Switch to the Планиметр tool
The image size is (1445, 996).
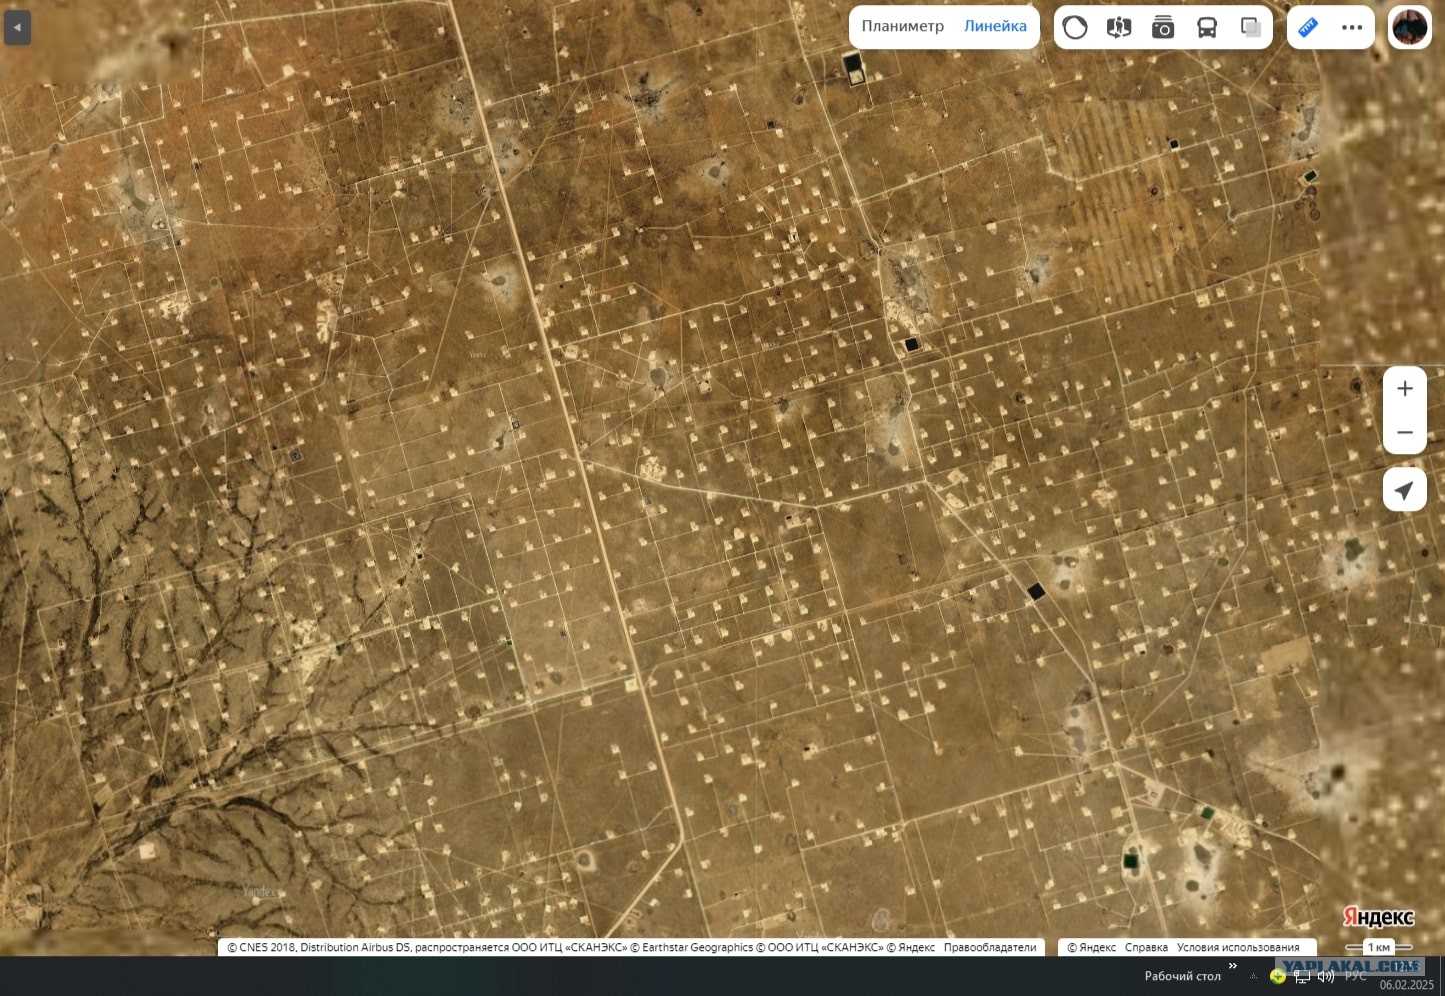coord(903,26)
